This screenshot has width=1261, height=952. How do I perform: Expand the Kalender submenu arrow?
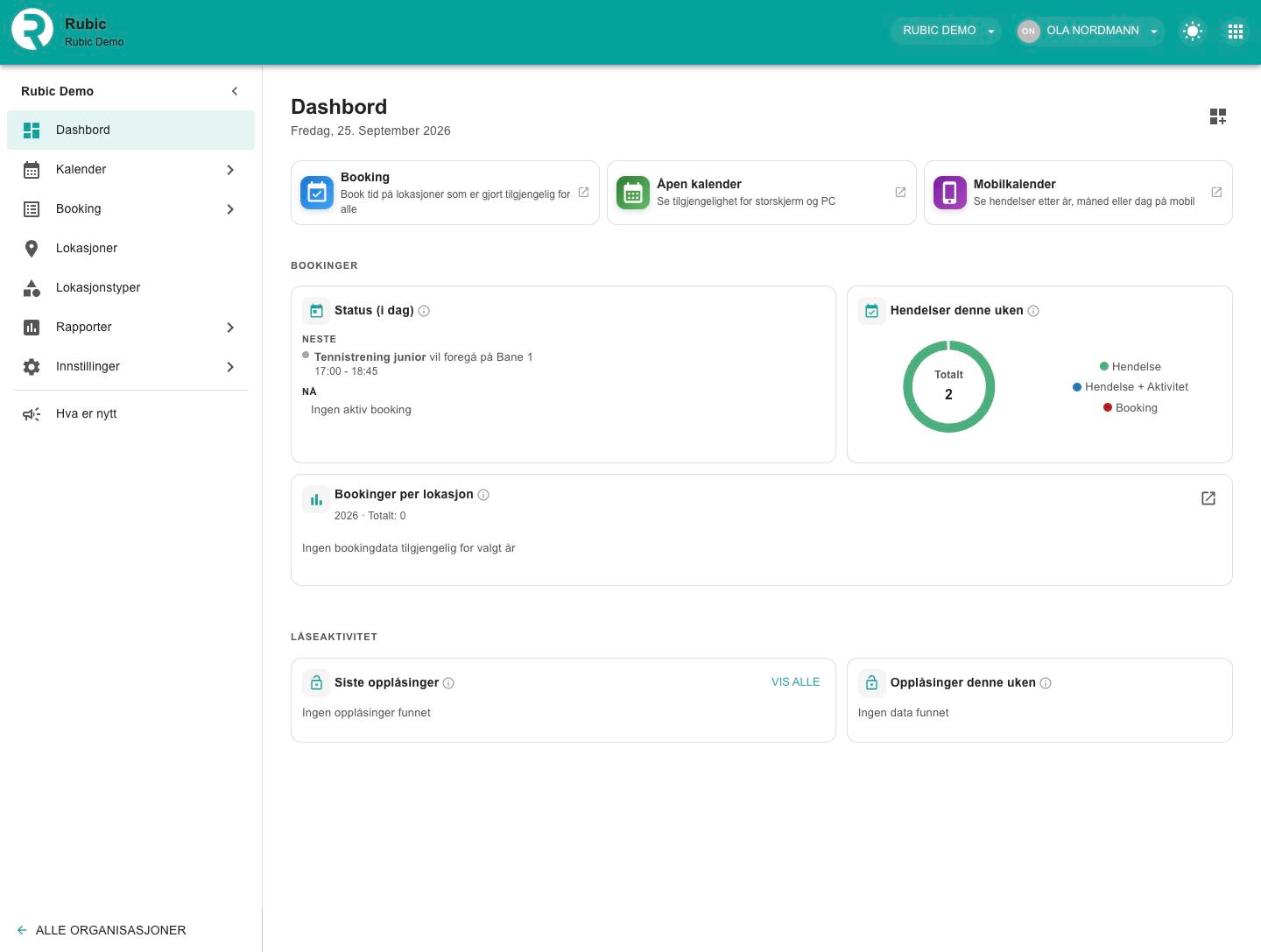230,170
